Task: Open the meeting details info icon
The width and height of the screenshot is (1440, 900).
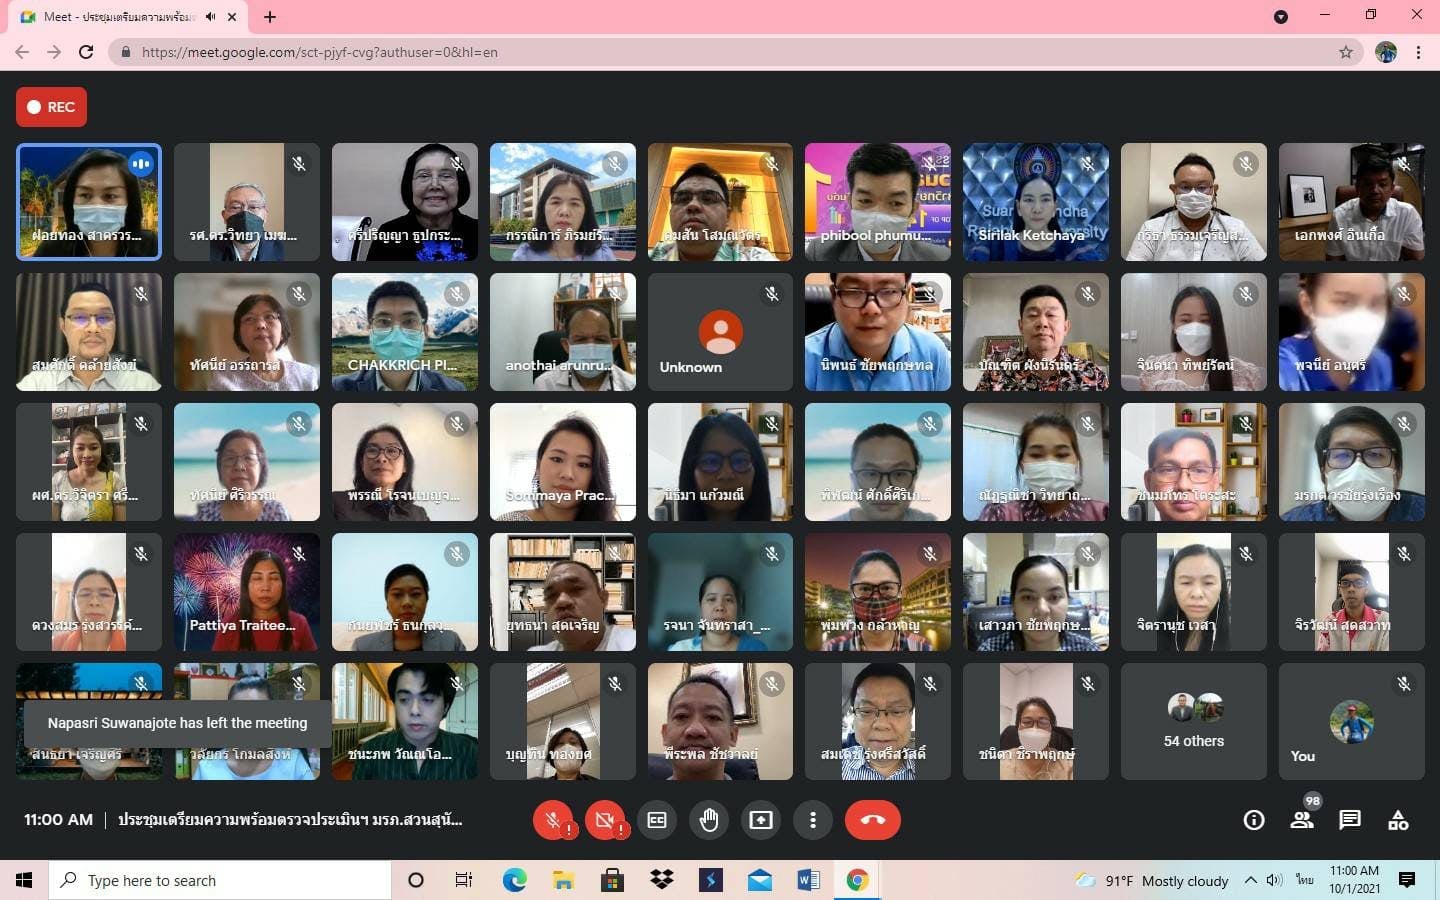Action: [1253, 820]
